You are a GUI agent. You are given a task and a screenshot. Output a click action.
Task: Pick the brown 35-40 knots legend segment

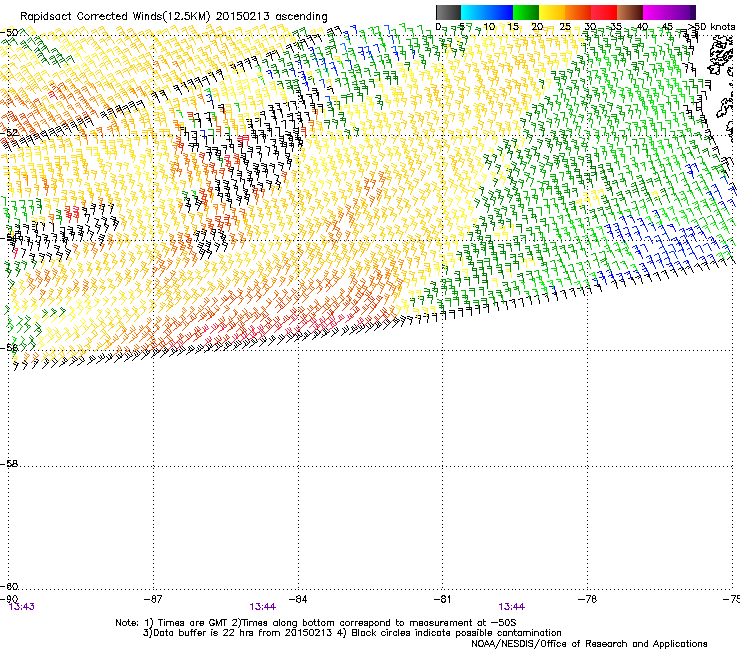pyautogui.click(x=630, y=12)
